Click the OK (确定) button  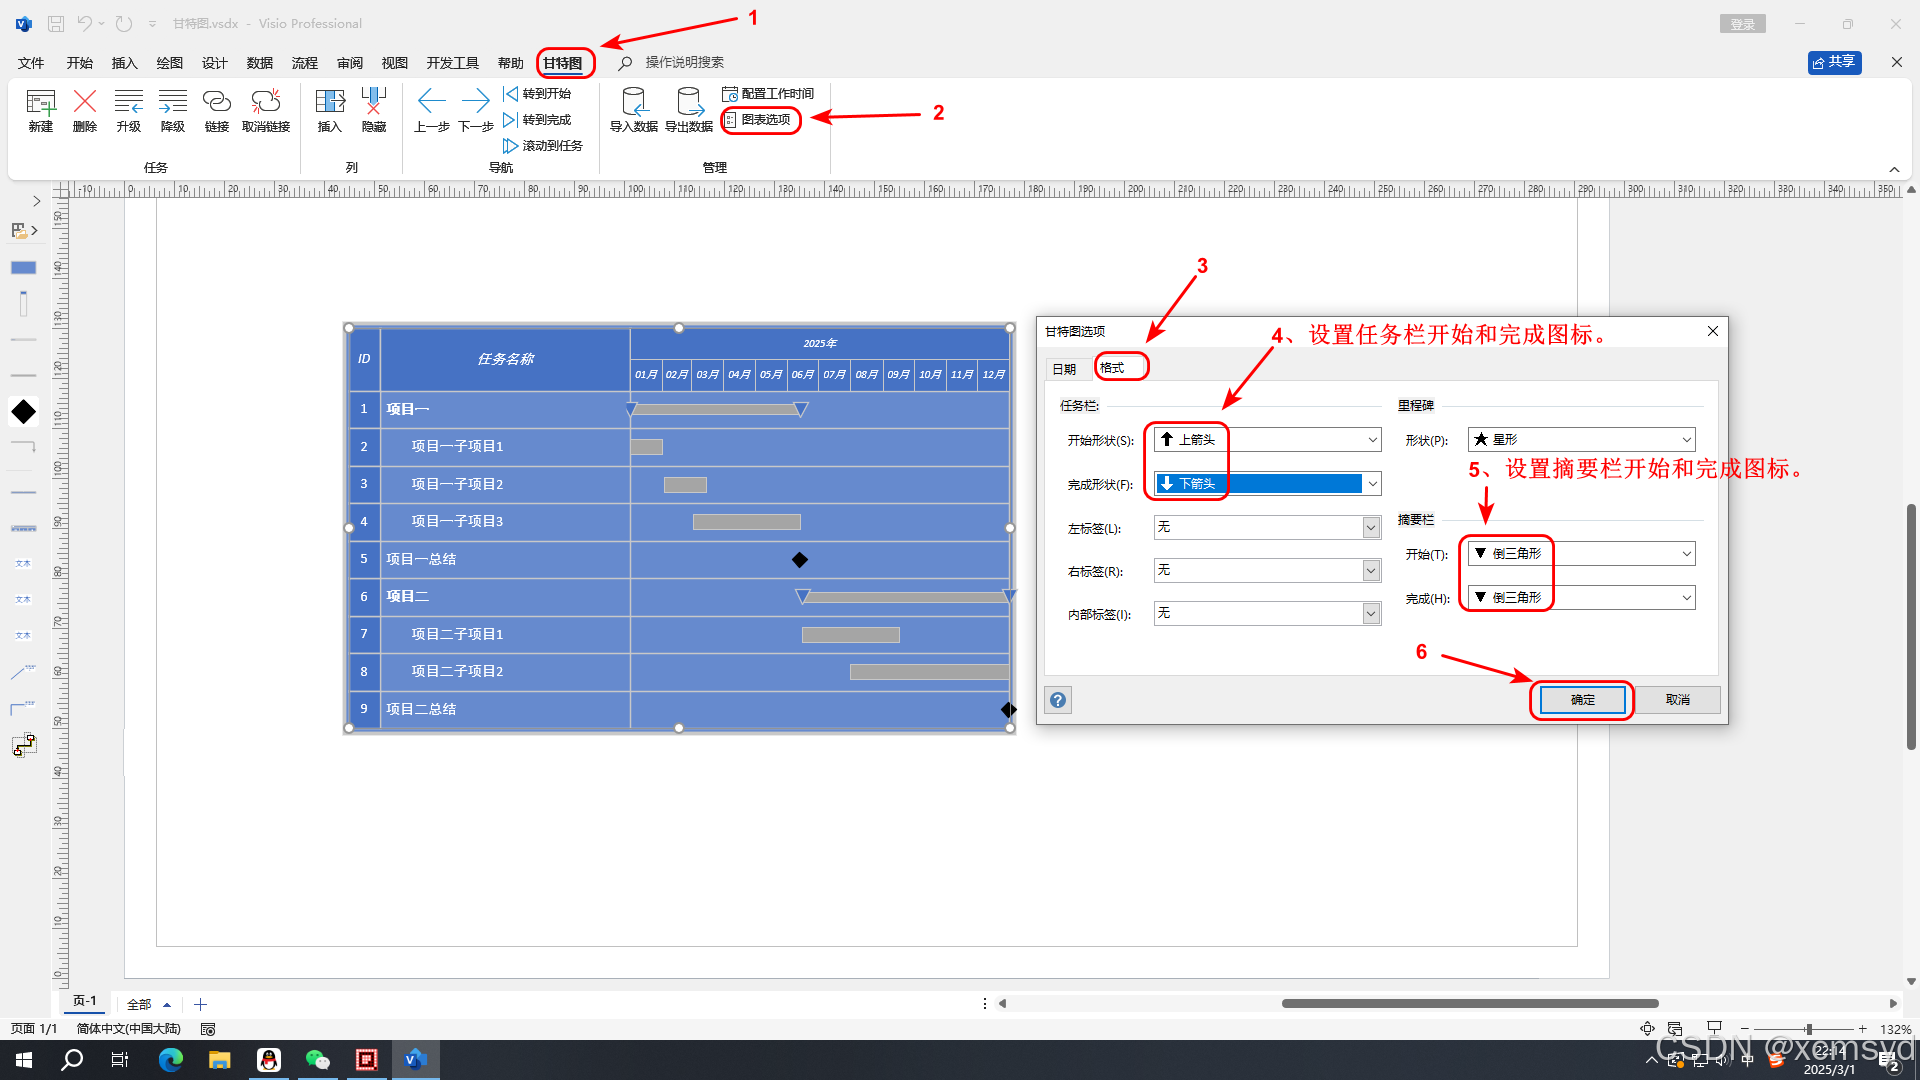pos(1582,700)
